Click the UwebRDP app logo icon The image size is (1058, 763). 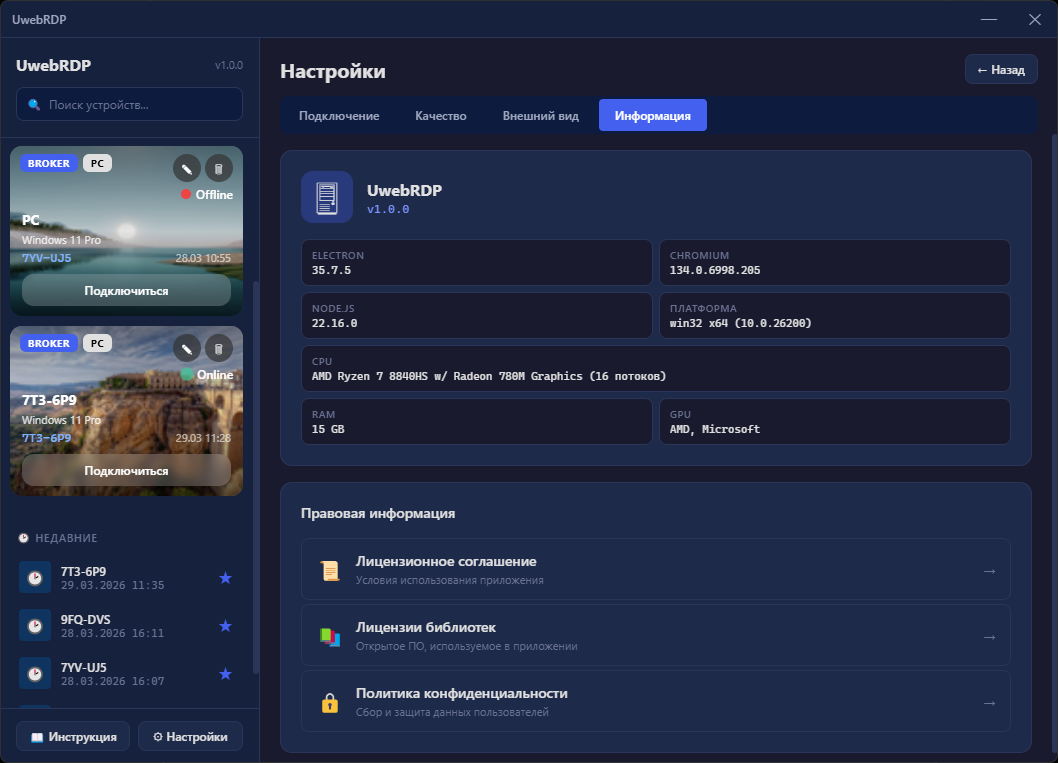[x=327, y=197]
